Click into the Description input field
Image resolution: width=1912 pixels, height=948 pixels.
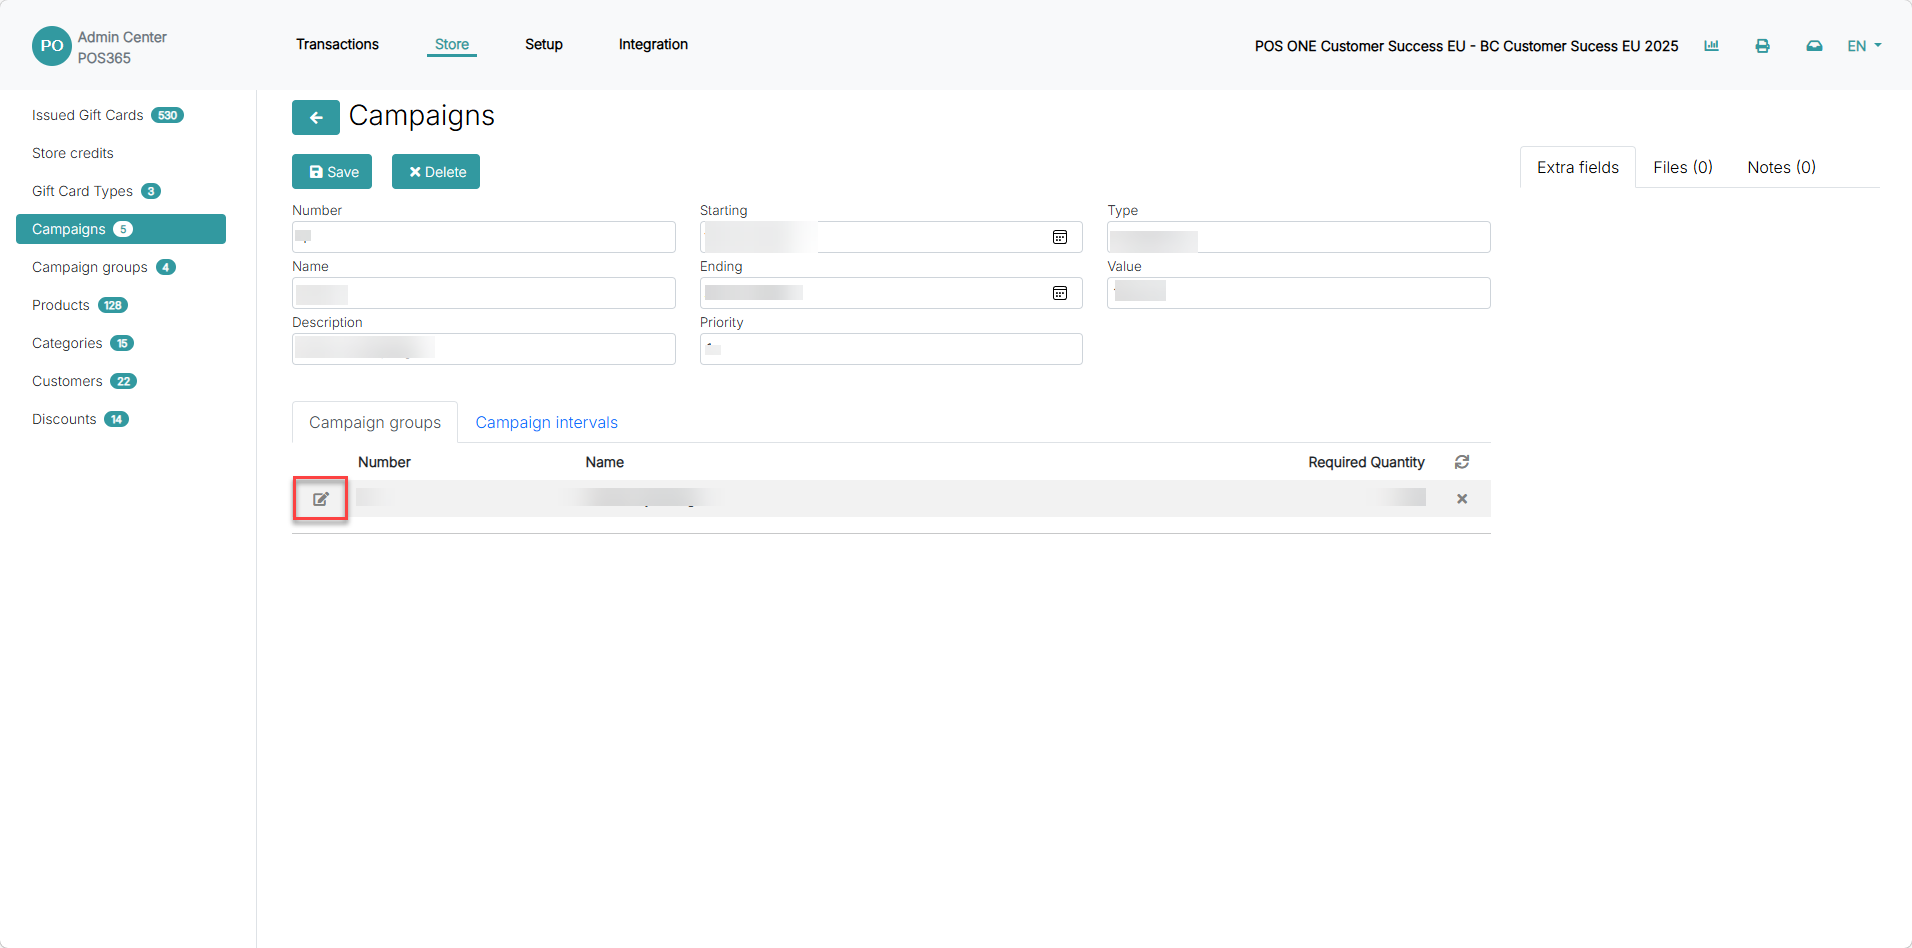coord(484,349)
